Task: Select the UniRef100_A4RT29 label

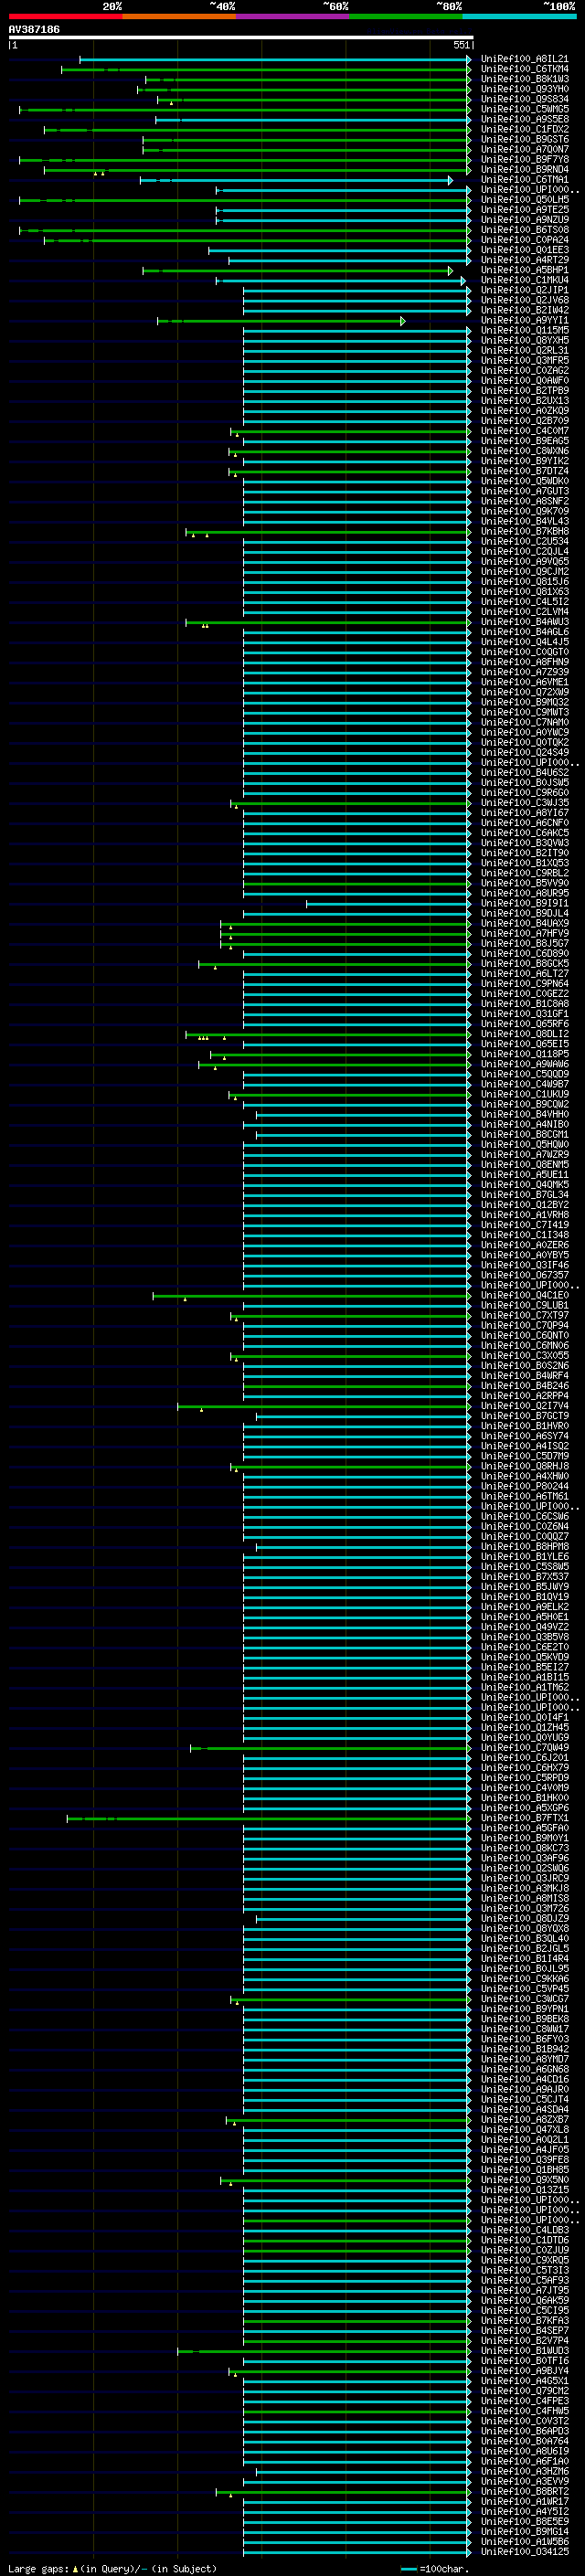Action: click(x=524, y=260)
